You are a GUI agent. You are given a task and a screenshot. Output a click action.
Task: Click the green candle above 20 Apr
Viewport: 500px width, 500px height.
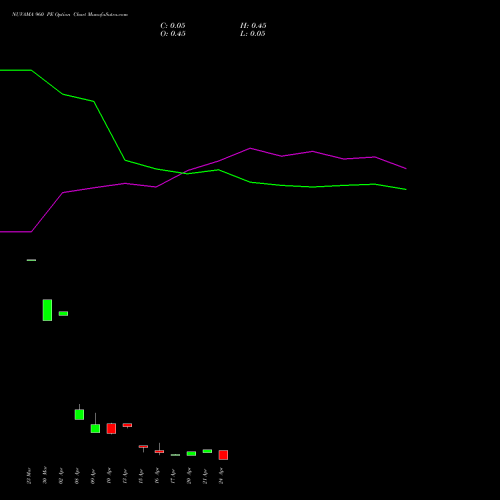(191, 453)
